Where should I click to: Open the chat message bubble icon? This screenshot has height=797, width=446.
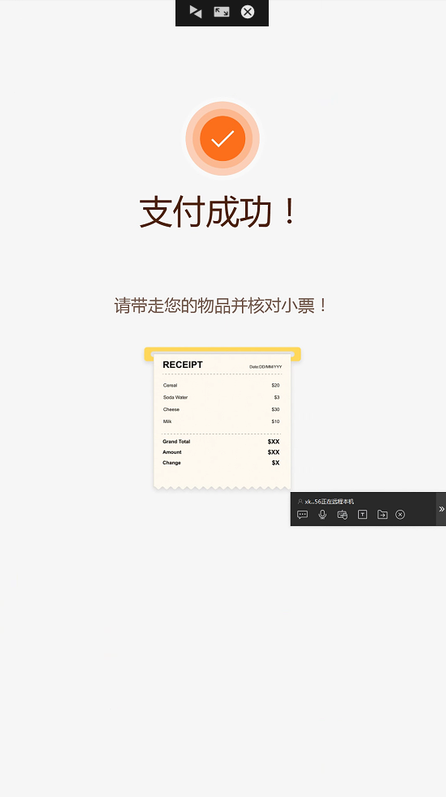click(303, 514)
